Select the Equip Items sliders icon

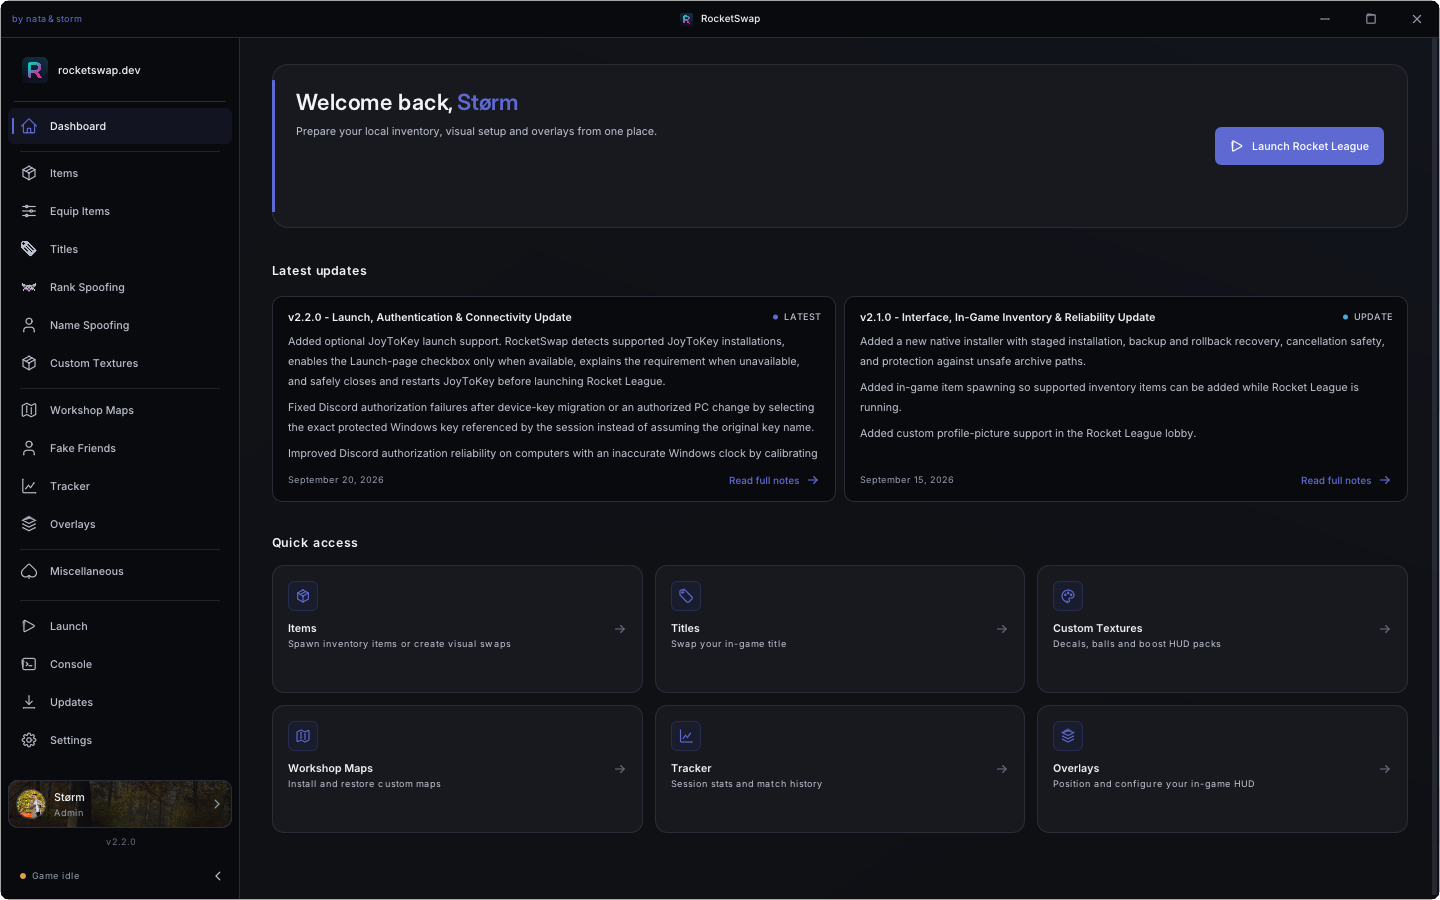click(x=29, y=211)
